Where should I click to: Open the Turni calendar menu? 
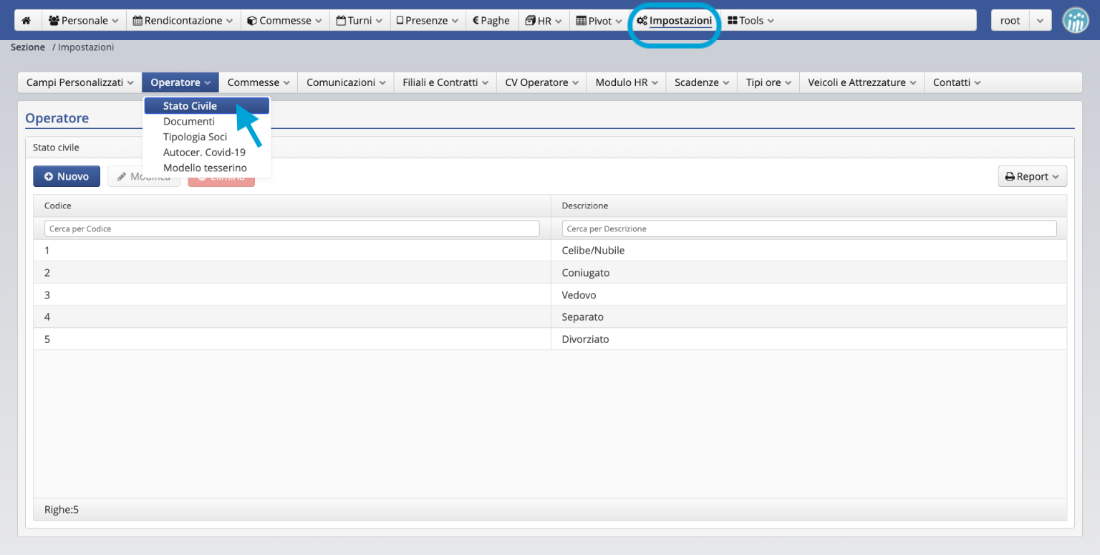(359, 20)
